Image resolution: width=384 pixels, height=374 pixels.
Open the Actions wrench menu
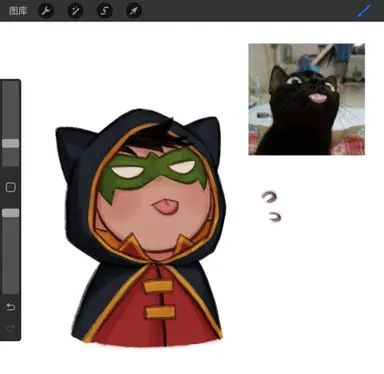pyautogui.click(x=46, y=11)
